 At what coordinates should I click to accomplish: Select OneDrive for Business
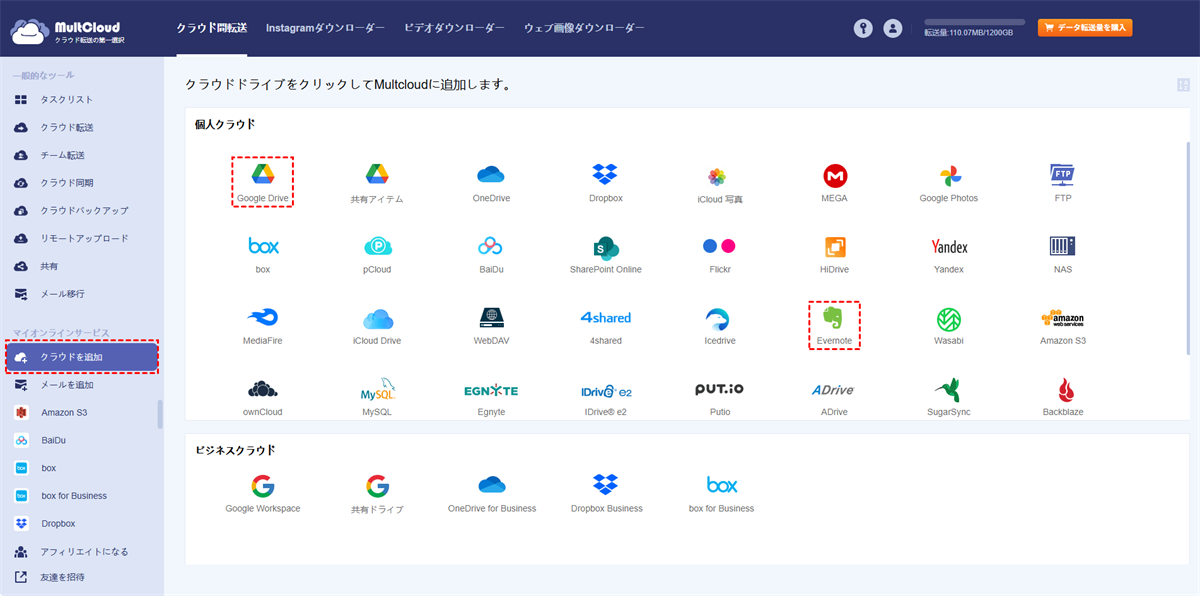pos(491,494)
